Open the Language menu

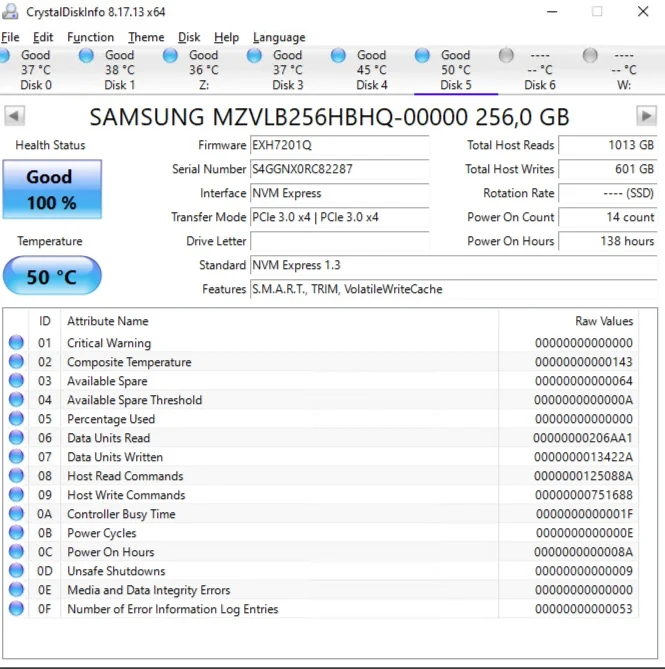point(279,38)
